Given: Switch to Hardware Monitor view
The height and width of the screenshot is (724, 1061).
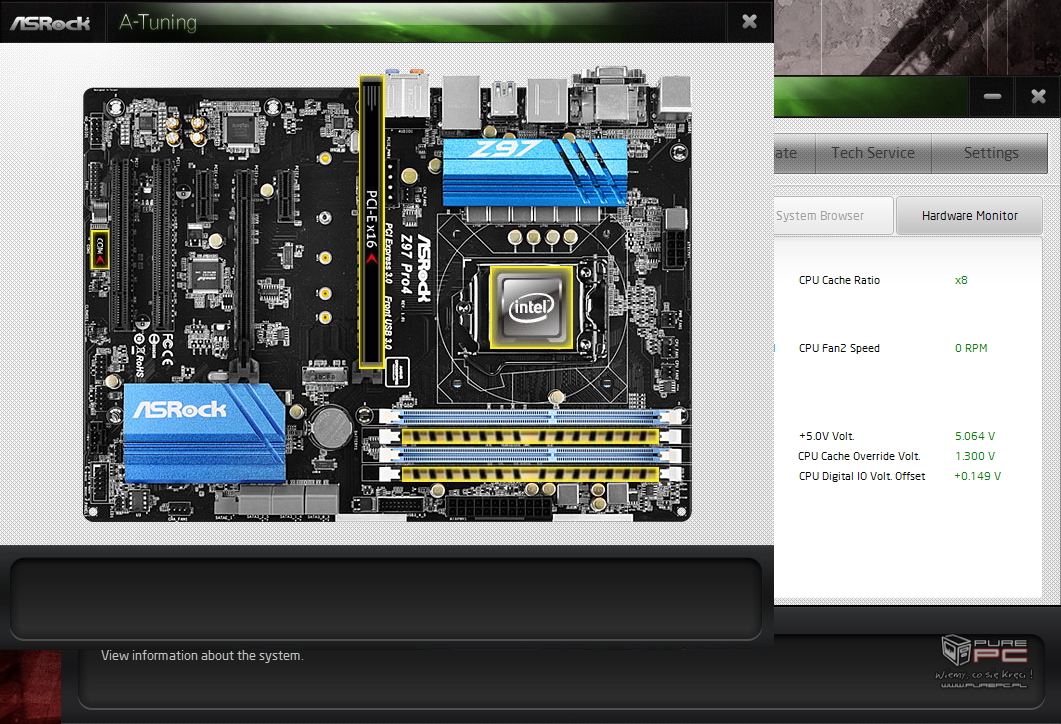Looking at the screenshot, I should pos(969,216).
